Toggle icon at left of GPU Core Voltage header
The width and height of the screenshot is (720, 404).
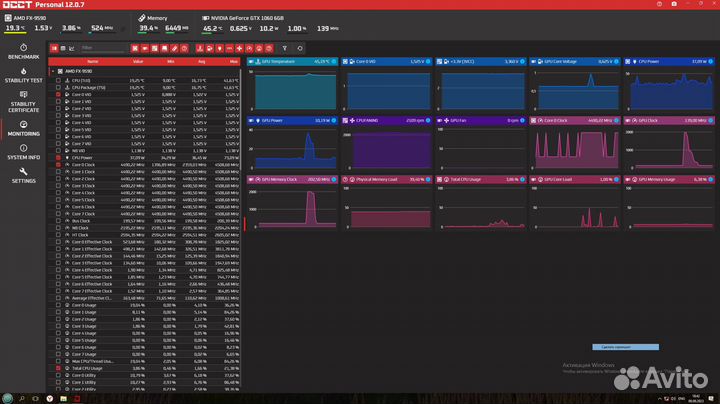click(x=534, y=62)
